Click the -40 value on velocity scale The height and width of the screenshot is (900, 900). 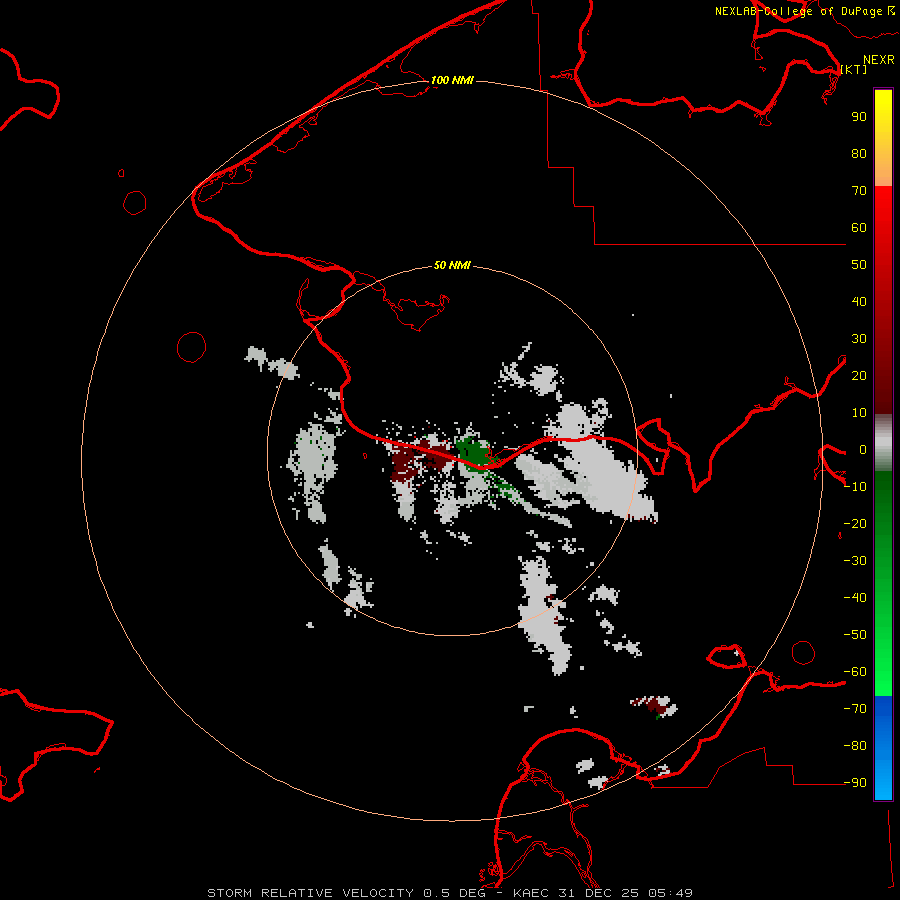[855, 598]
